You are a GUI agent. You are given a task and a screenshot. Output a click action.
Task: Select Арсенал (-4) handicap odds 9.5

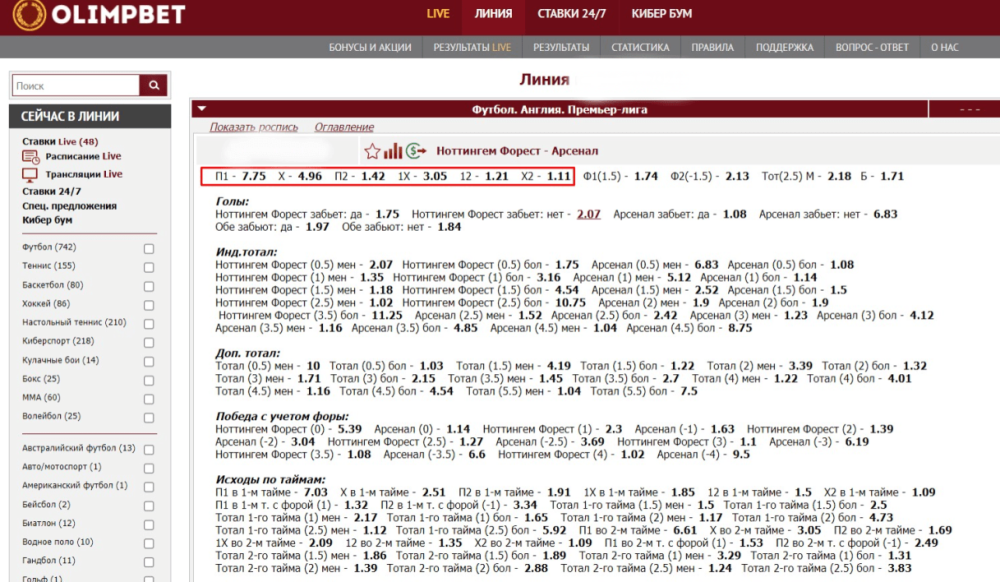click(741, 455)
